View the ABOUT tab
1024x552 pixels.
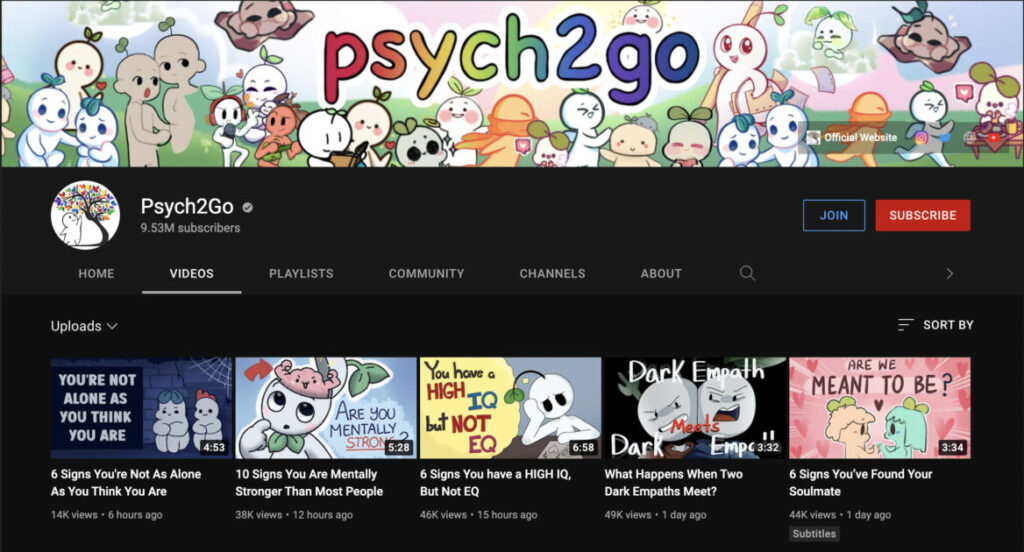pos(661,274)
